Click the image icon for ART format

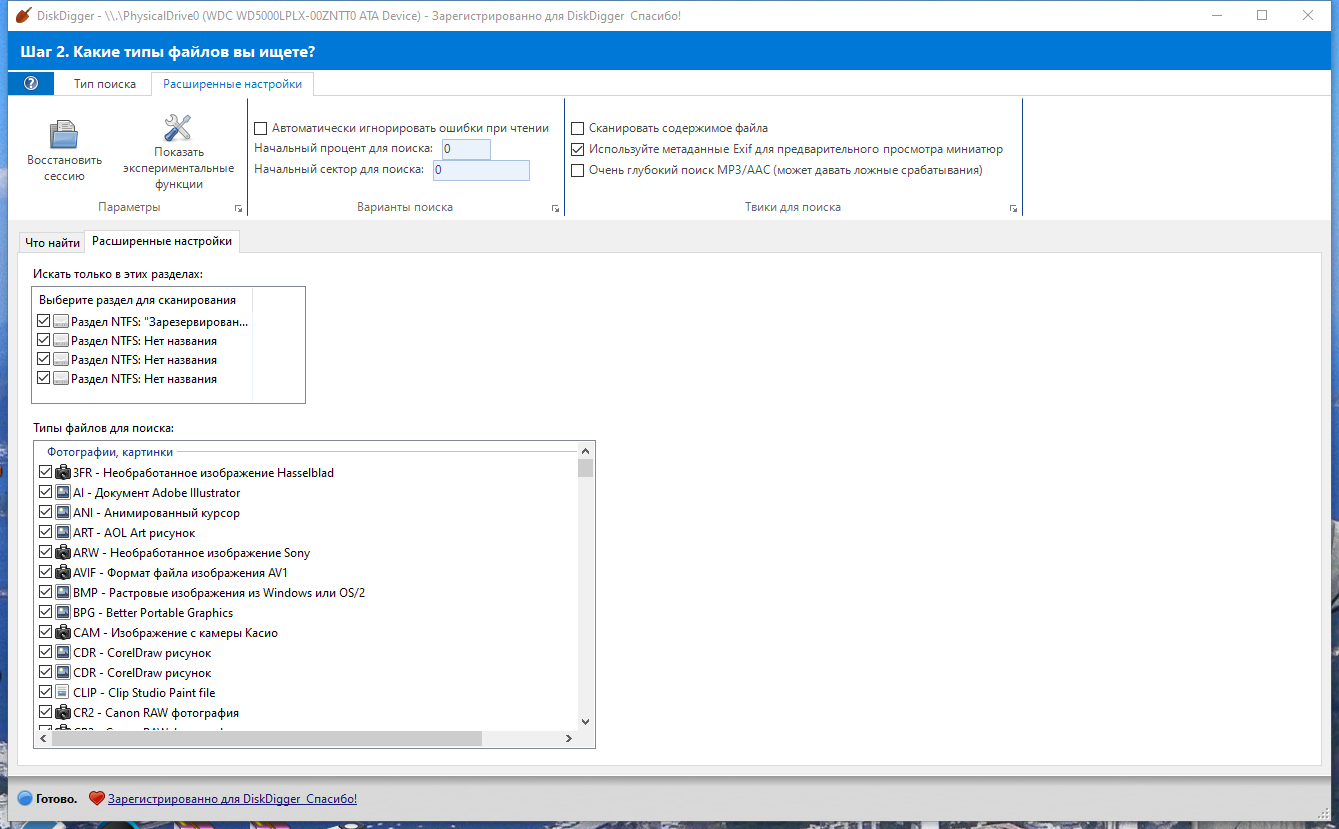point(63,533)
